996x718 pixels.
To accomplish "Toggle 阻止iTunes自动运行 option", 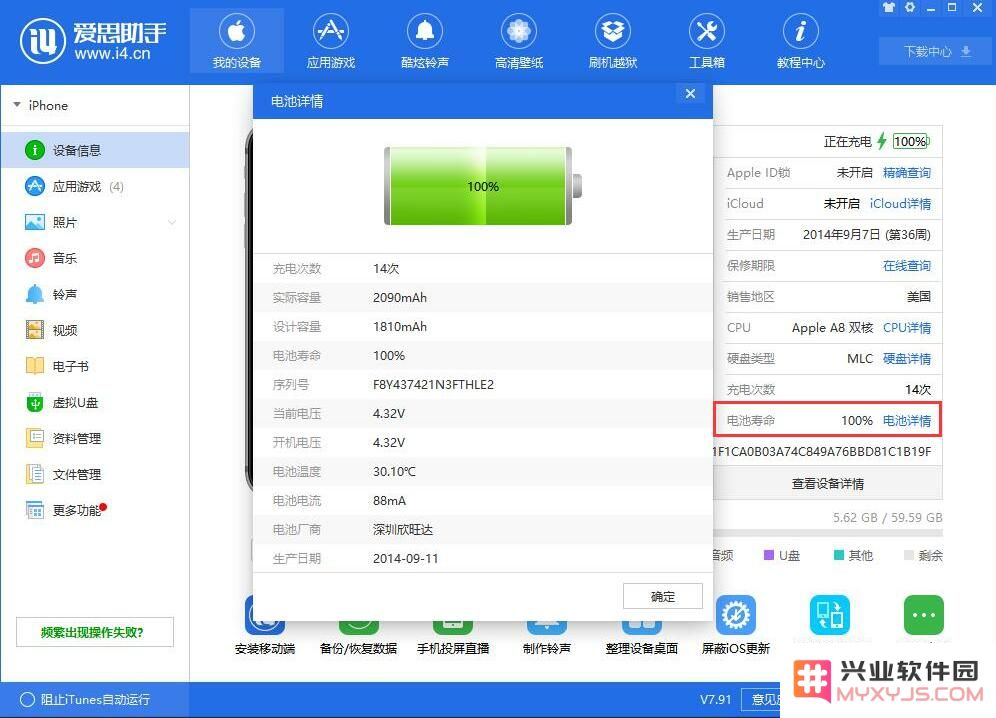I will [x=27, y=700].
